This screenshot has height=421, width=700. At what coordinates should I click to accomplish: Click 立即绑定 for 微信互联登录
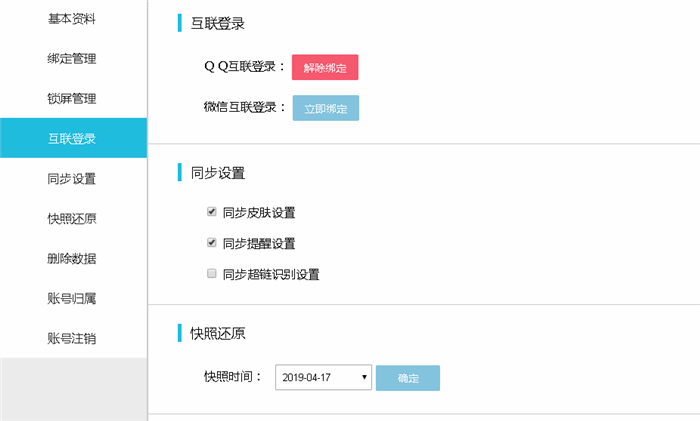[x=326, y=108]
